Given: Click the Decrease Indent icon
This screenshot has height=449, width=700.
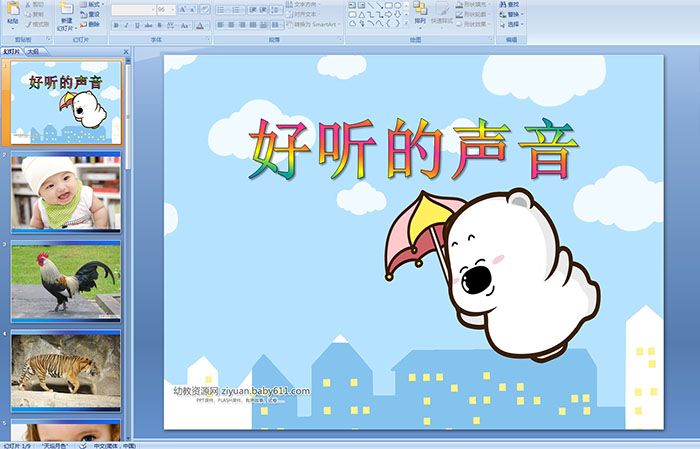Looking at the screenshot, I should coord(253,10).
